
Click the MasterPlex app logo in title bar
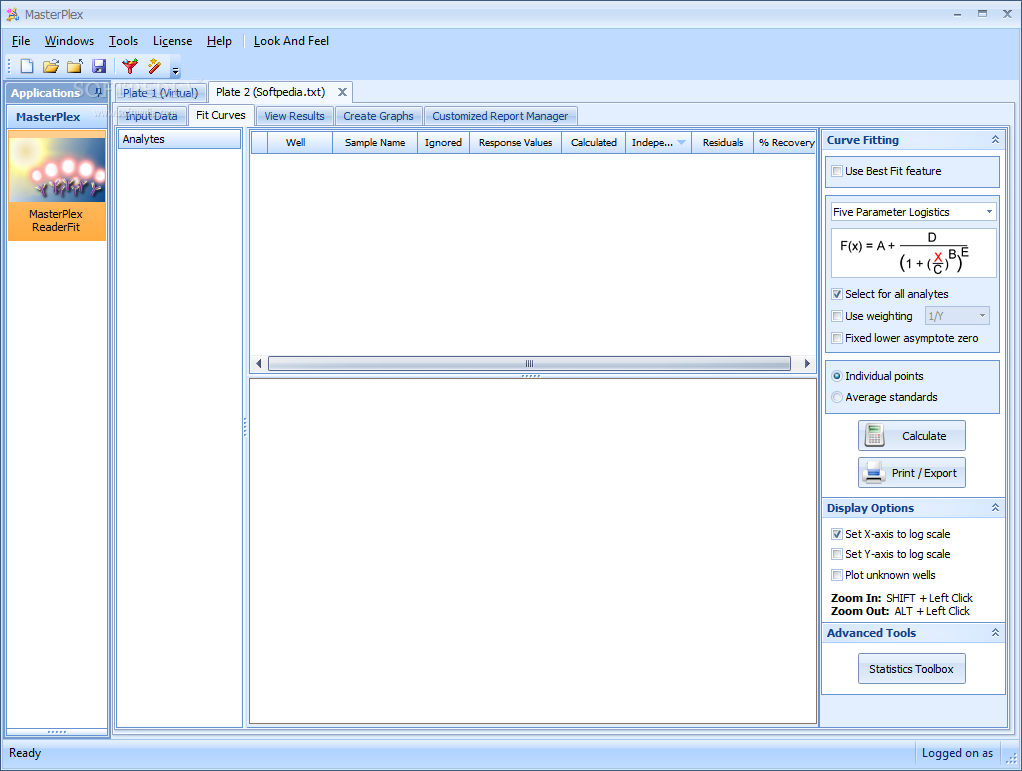tap(12, 14)
